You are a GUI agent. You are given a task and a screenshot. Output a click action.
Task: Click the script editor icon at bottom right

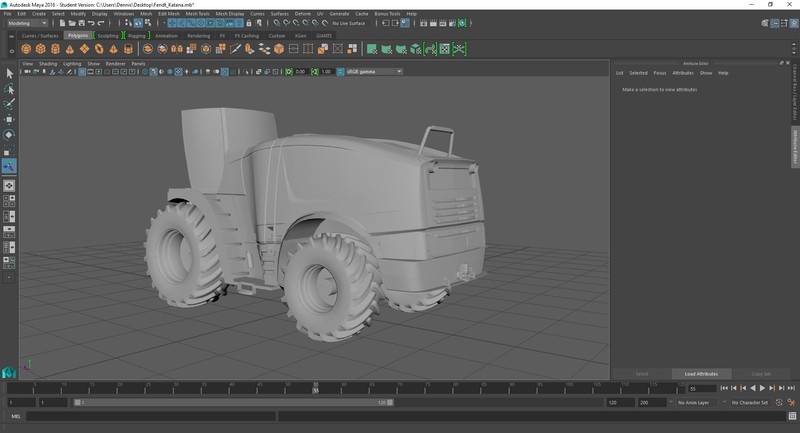(792, 416)
